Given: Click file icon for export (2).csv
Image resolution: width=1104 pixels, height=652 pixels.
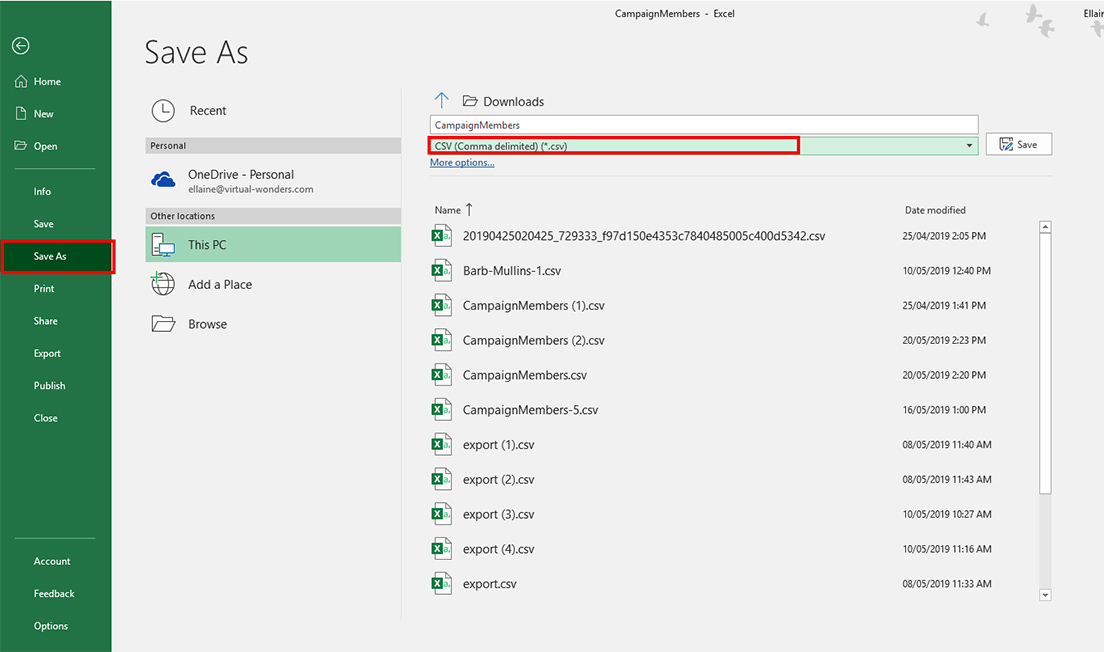Looking at the screenshot, I should [441, 479].
